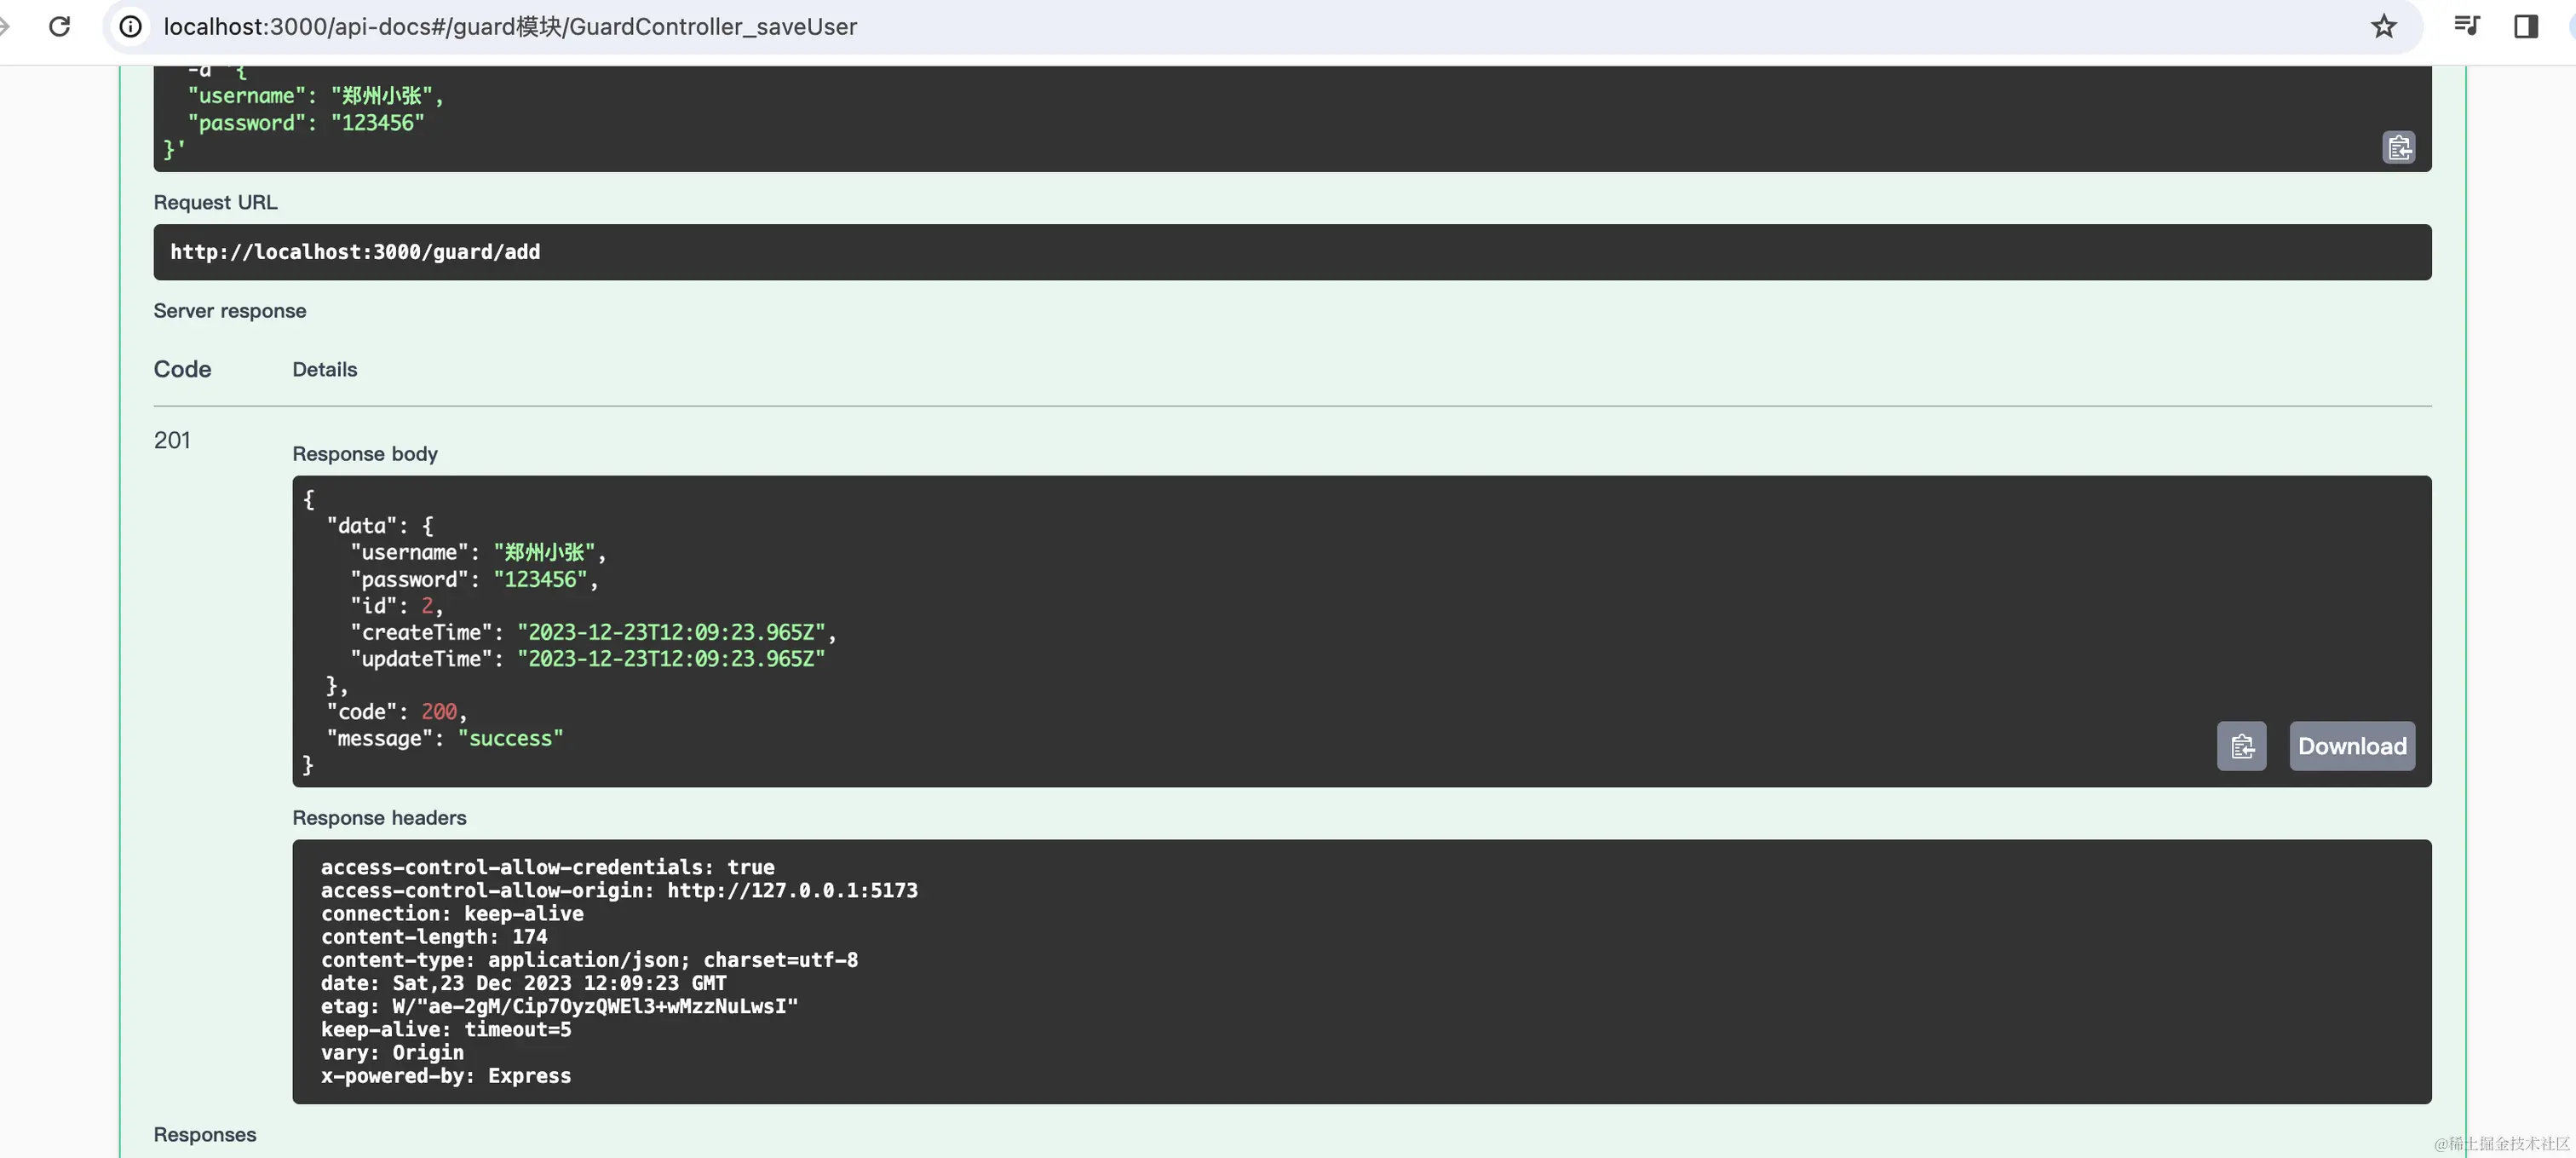This screenshot has width=2576, height=1158.
Task: Click the Request URL guard/add code block
Action: tap(355, 252)
